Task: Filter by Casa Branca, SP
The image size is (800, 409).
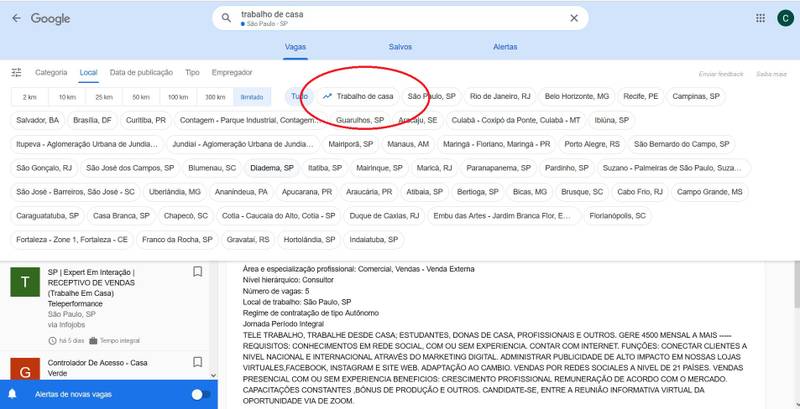Action: click(121, 216)
